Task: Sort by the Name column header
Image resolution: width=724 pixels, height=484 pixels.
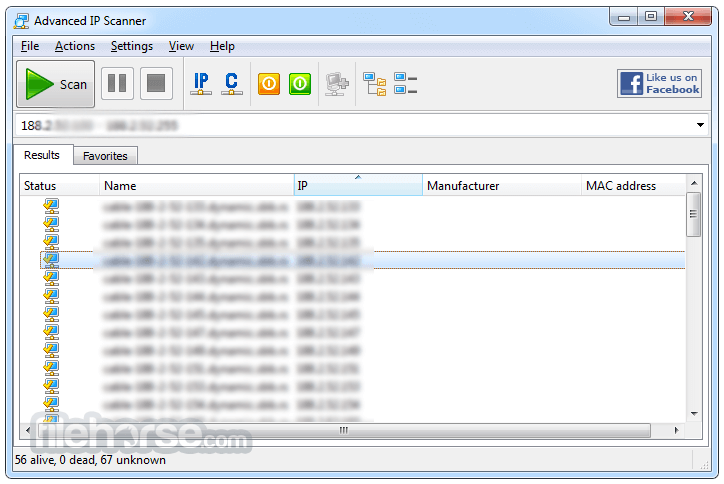Action: coord(196,186)
